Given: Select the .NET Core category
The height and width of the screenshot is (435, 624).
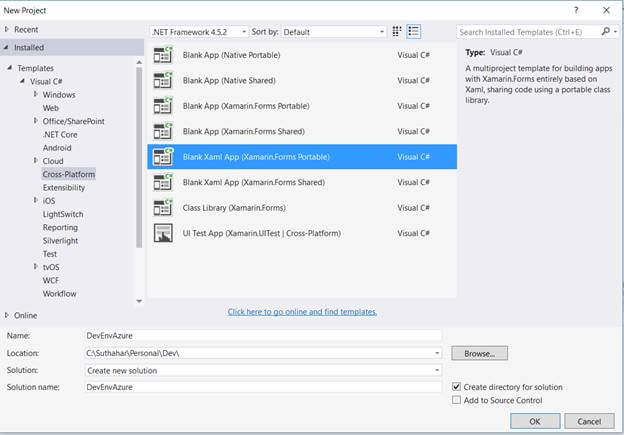Looking at the screenshot, I should coord(60,135).
